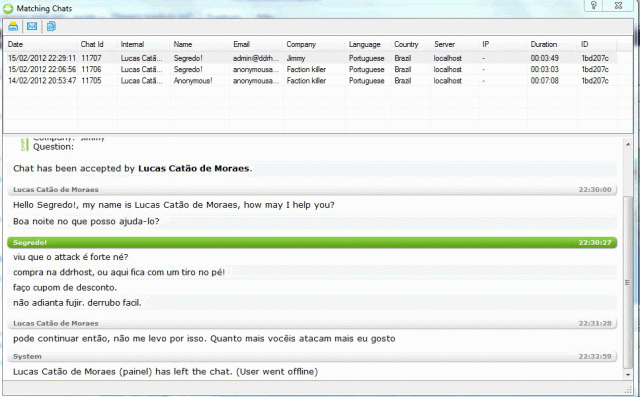Click the Jimmy company cell
The height and width of the screenshot is (397, 640).
(296, 58)
